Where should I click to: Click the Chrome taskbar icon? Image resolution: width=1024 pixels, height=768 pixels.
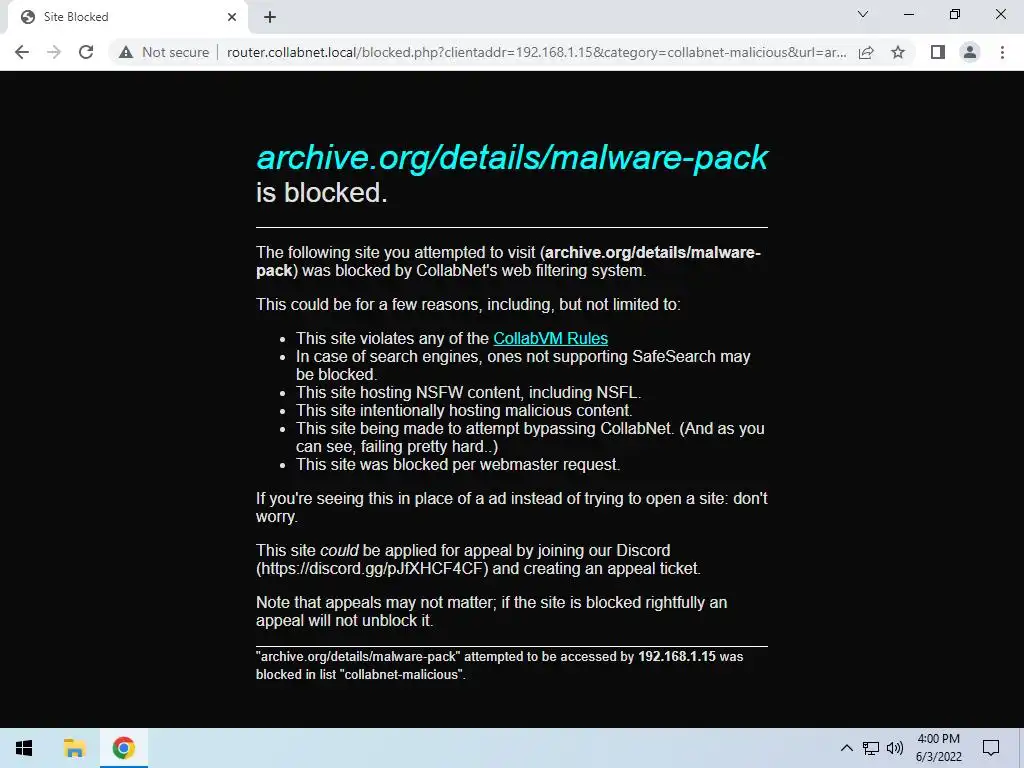point(123,748)
